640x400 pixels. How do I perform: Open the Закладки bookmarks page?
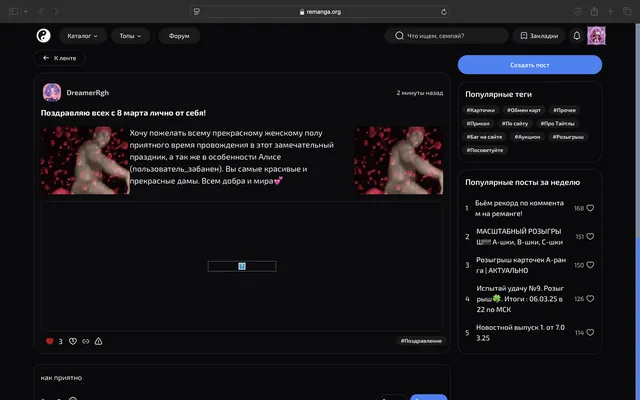click(x=539, y=36)
